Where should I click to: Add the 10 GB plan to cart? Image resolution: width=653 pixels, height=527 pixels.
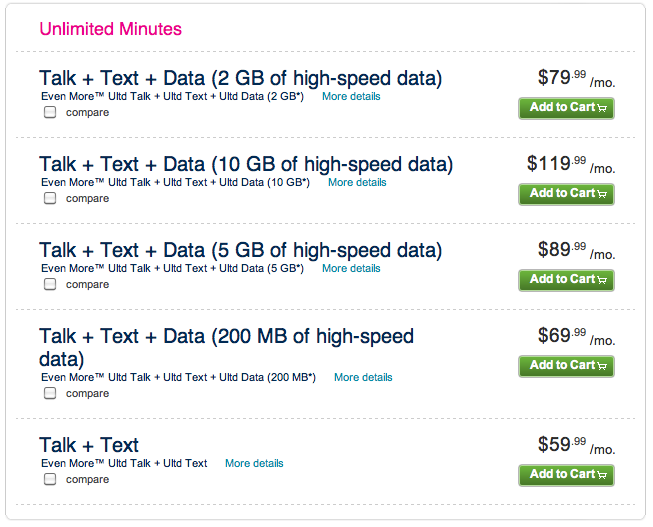click(565, 194)
